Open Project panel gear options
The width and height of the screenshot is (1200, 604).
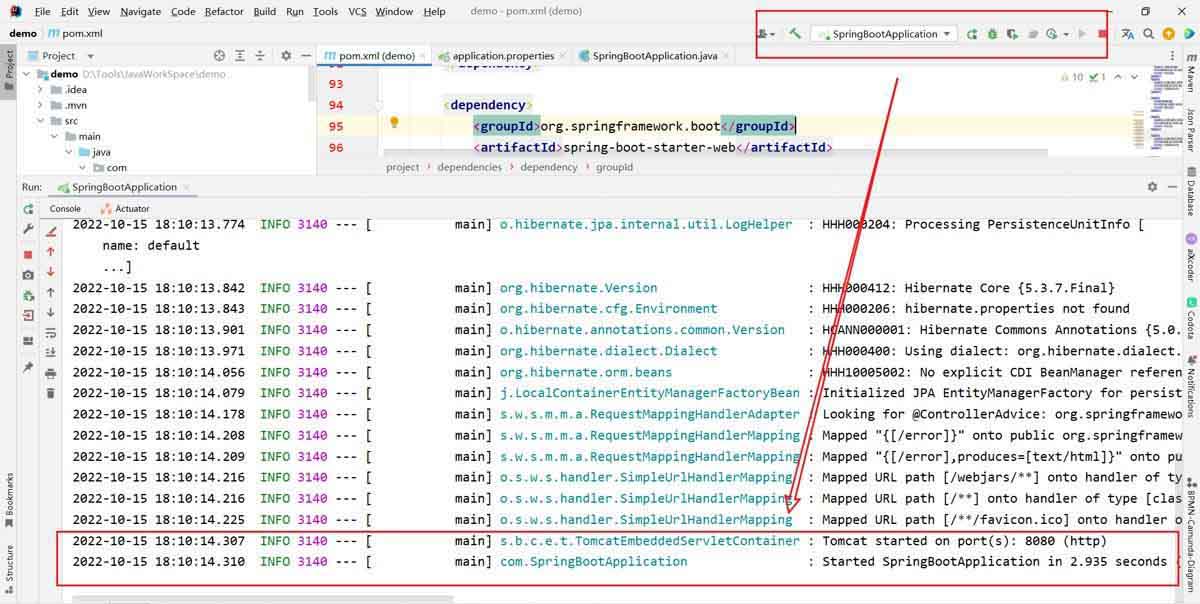[286, 56]
